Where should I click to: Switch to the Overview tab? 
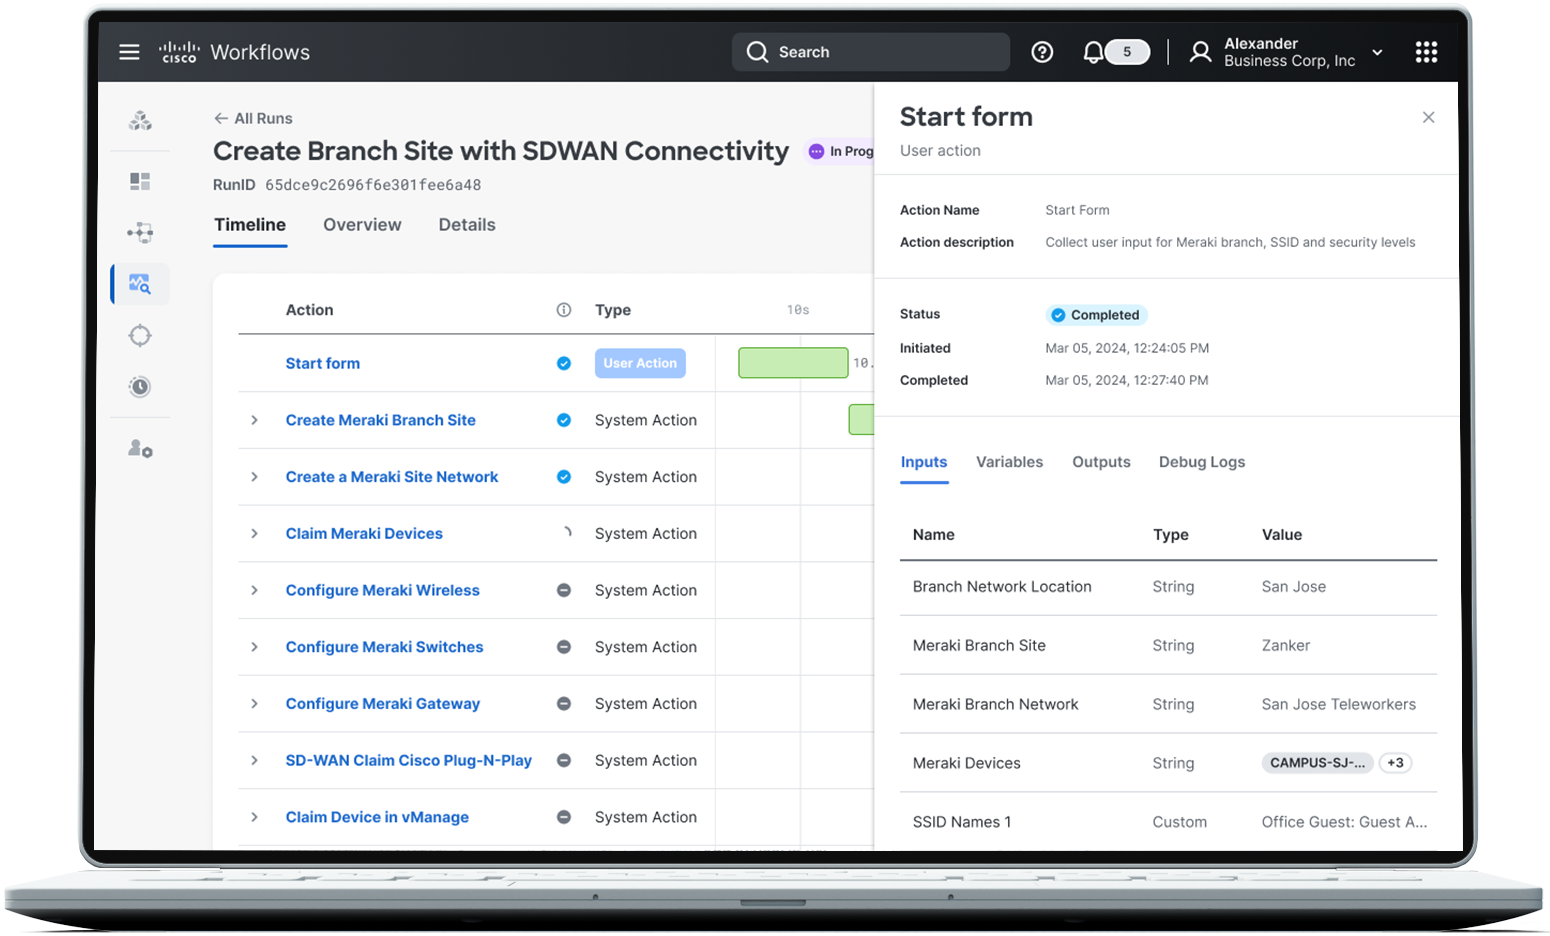pyautogui.click(x=362, y=224)
